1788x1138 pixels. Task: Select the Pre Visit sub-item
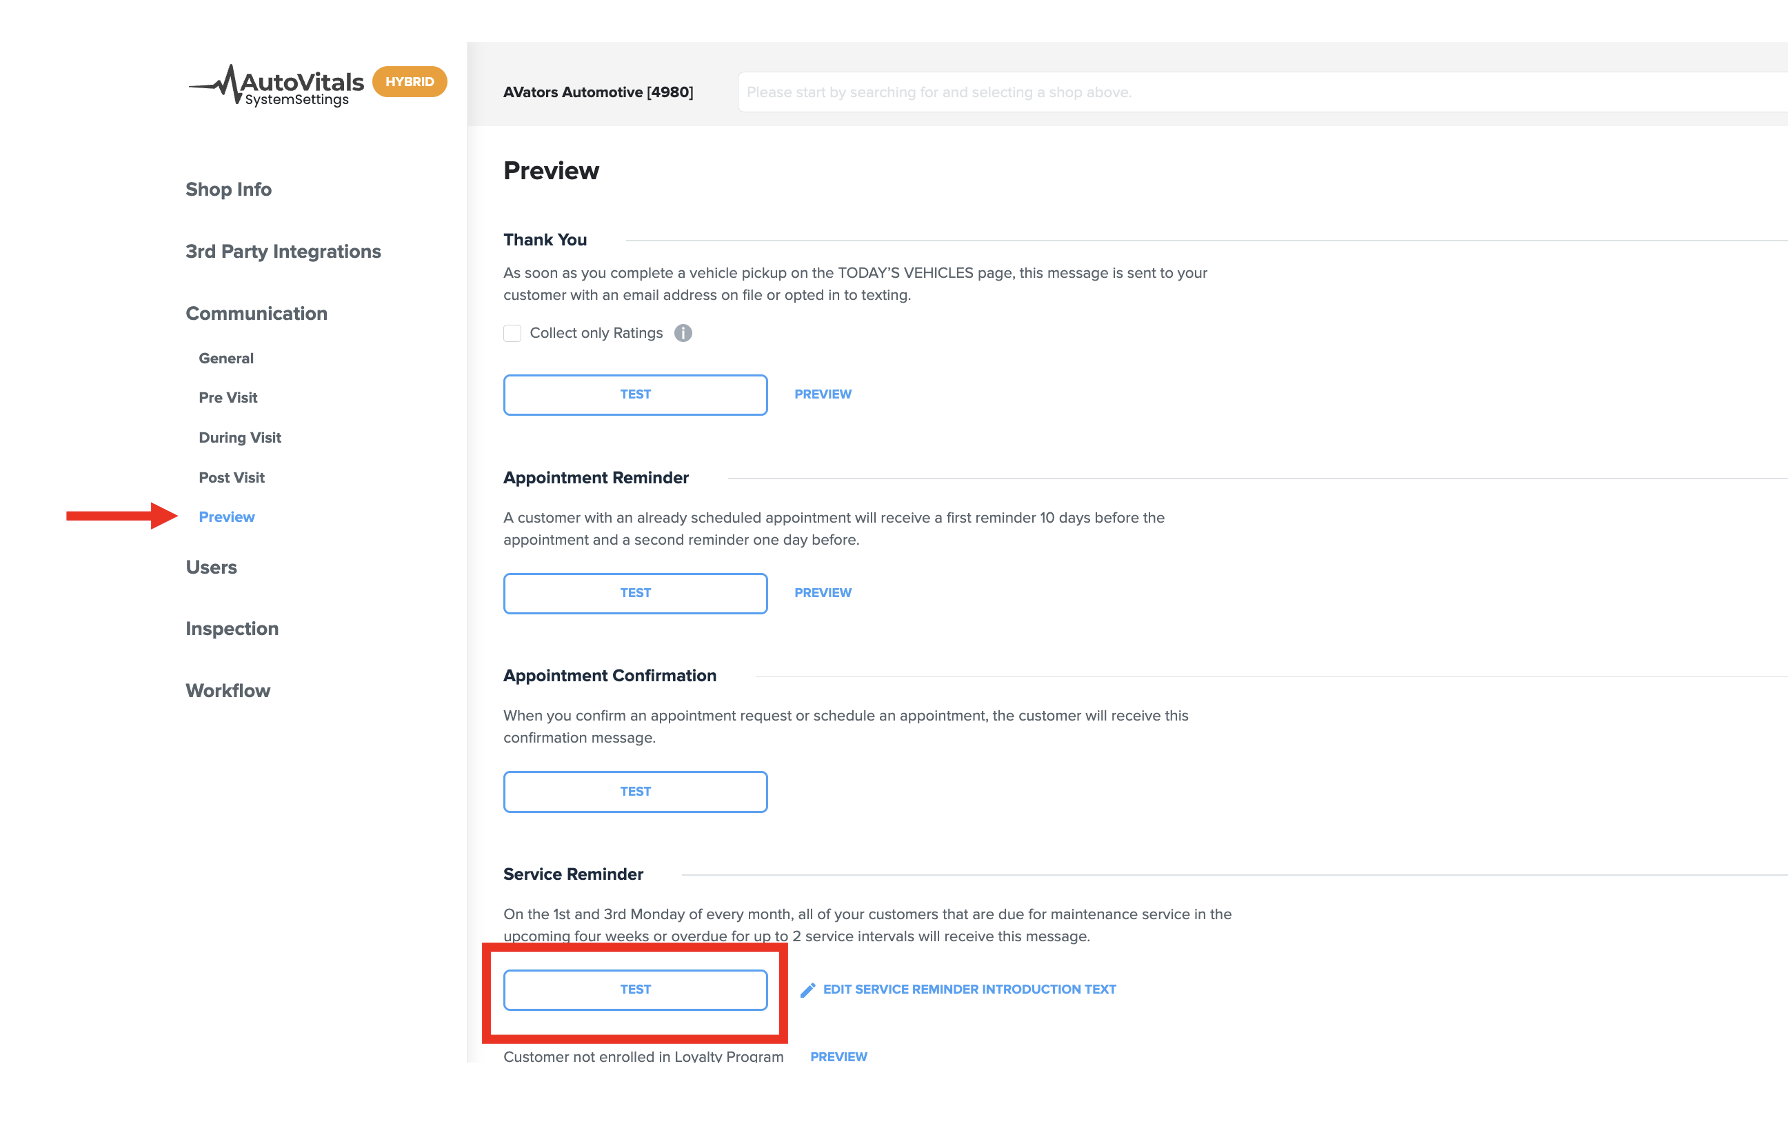click(228, 397)
